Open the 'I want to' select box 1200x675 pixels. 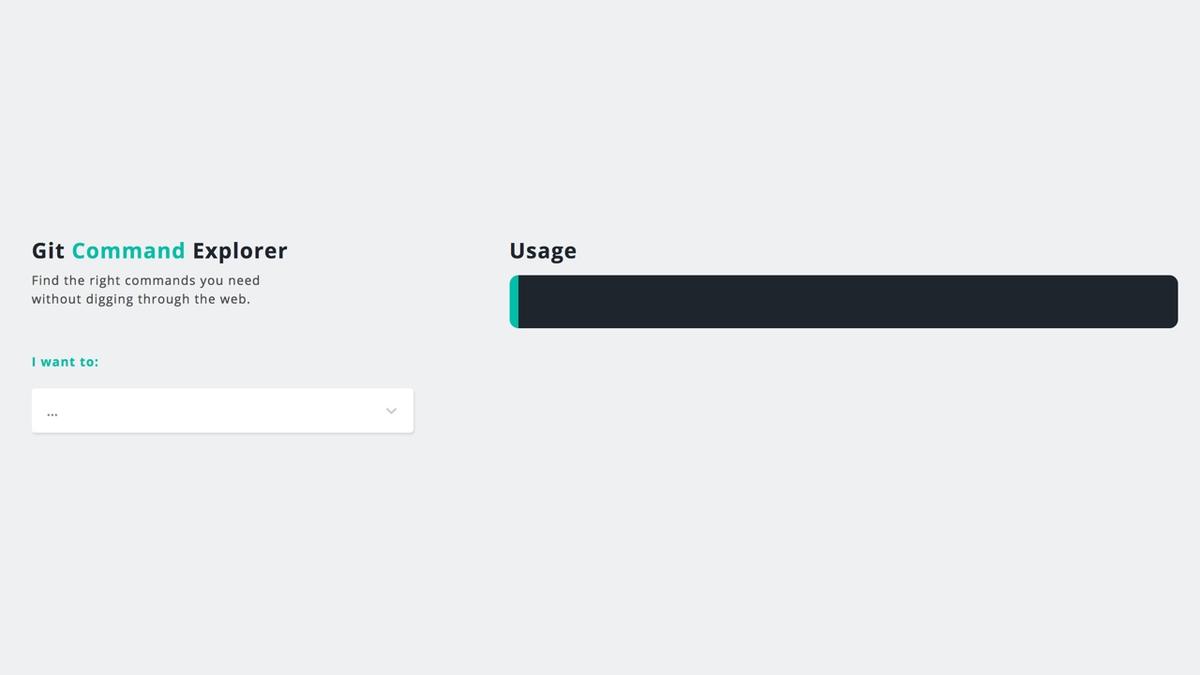[x=222, y=411]
